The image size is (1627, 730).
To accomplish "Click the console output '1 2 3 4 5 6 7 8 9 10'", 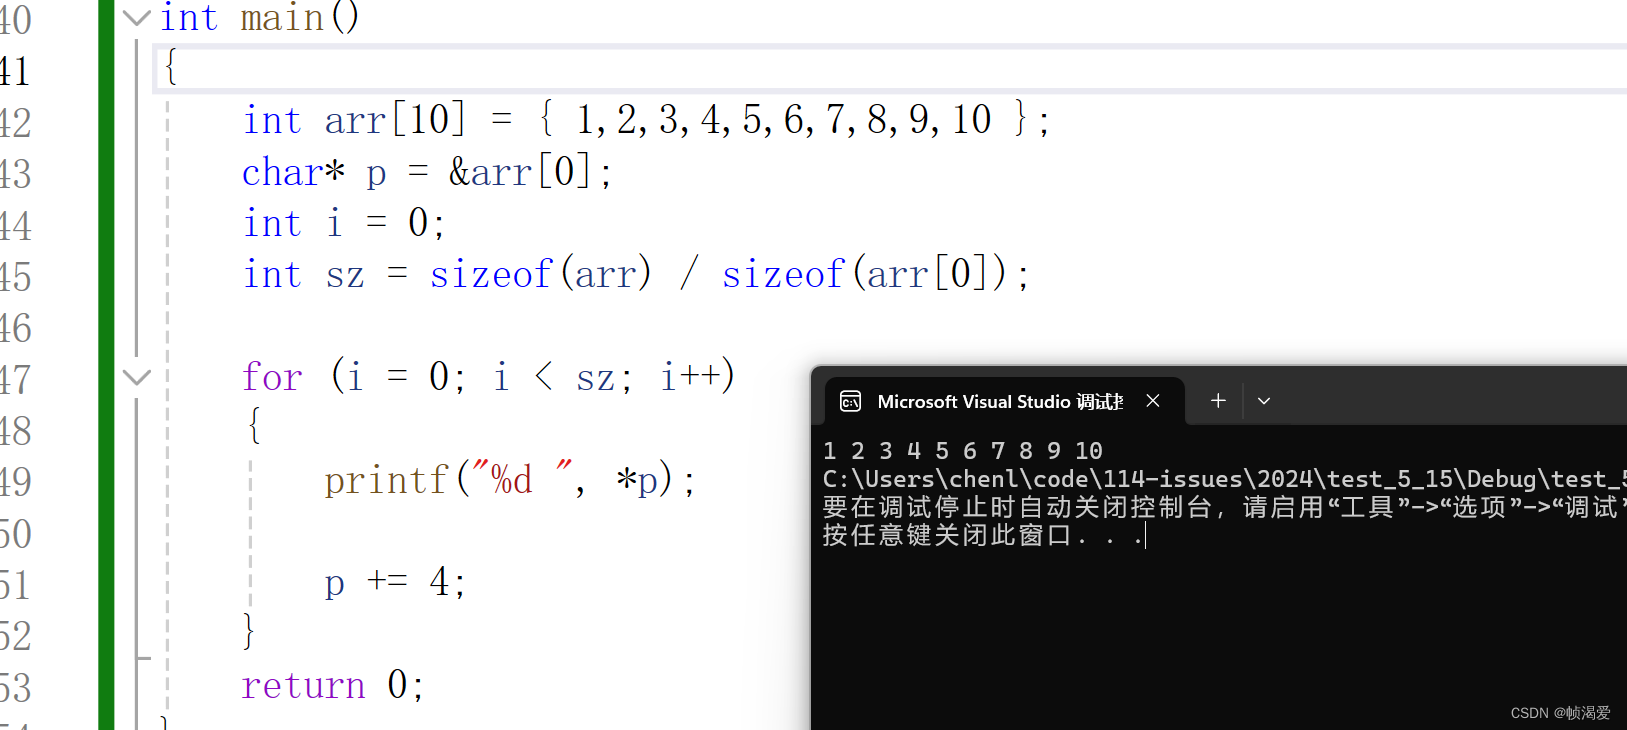I will 963,451.
